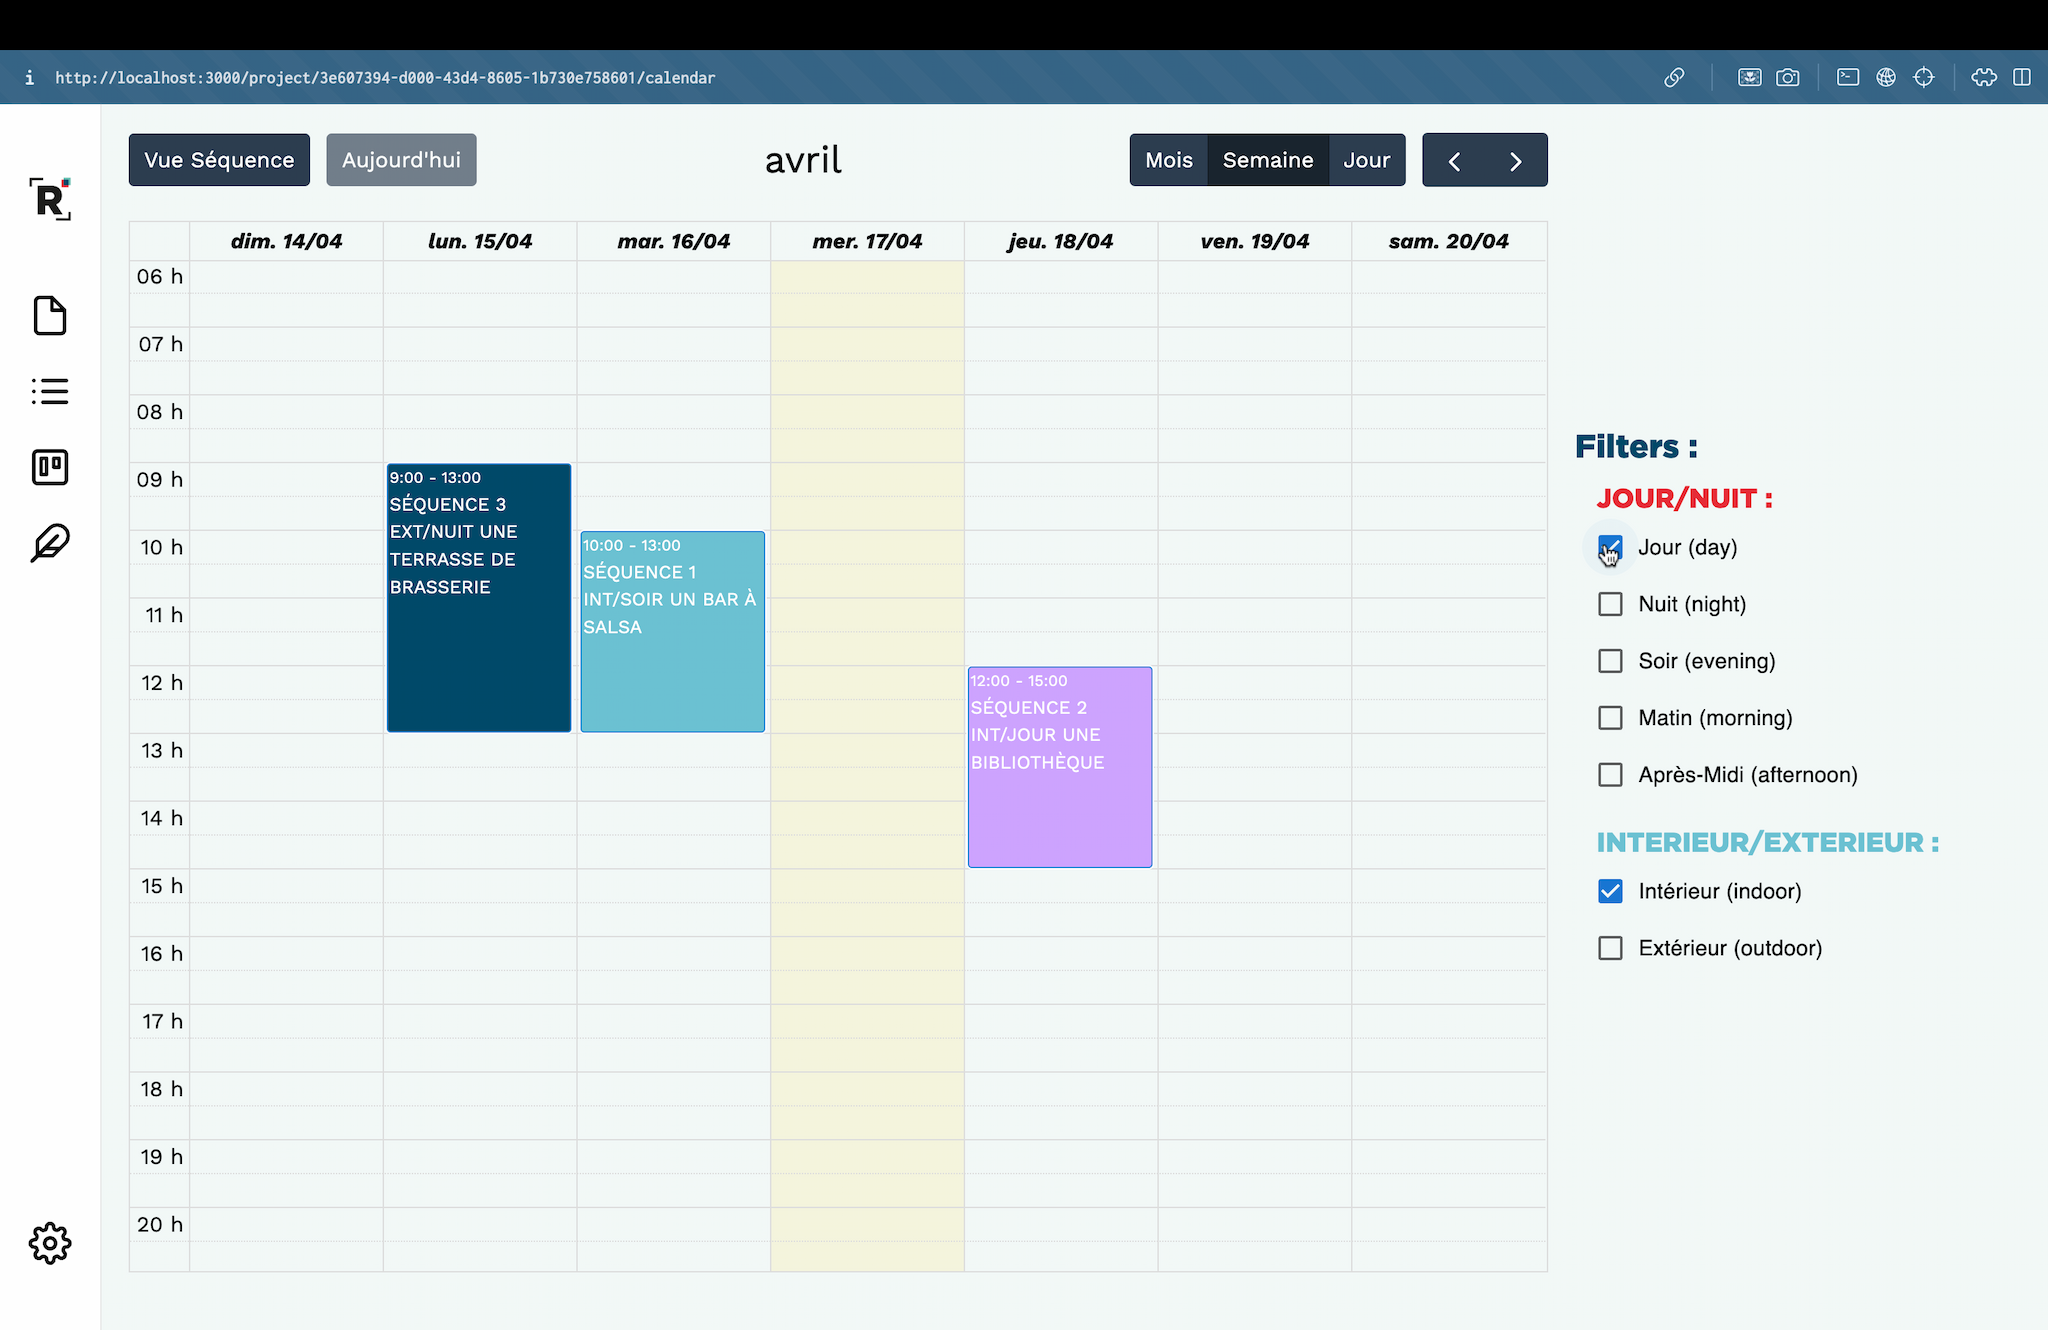Click the link/share icon in toolbar

coord(1675,78)
